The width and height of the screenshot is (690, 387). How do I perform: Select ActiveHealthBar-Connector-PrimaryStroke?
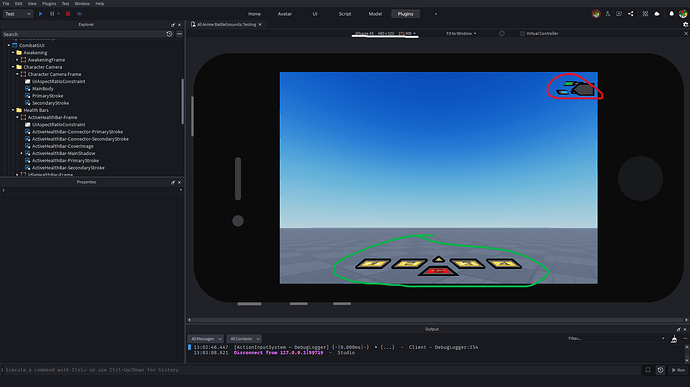pyautogui.click(x=77, y=132)
